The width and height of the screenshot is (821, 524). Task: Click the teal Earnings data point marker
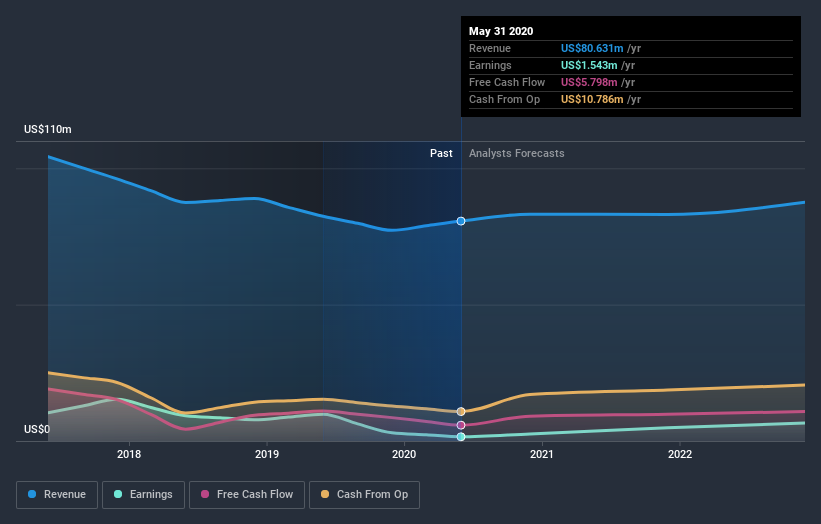[461, 437]
